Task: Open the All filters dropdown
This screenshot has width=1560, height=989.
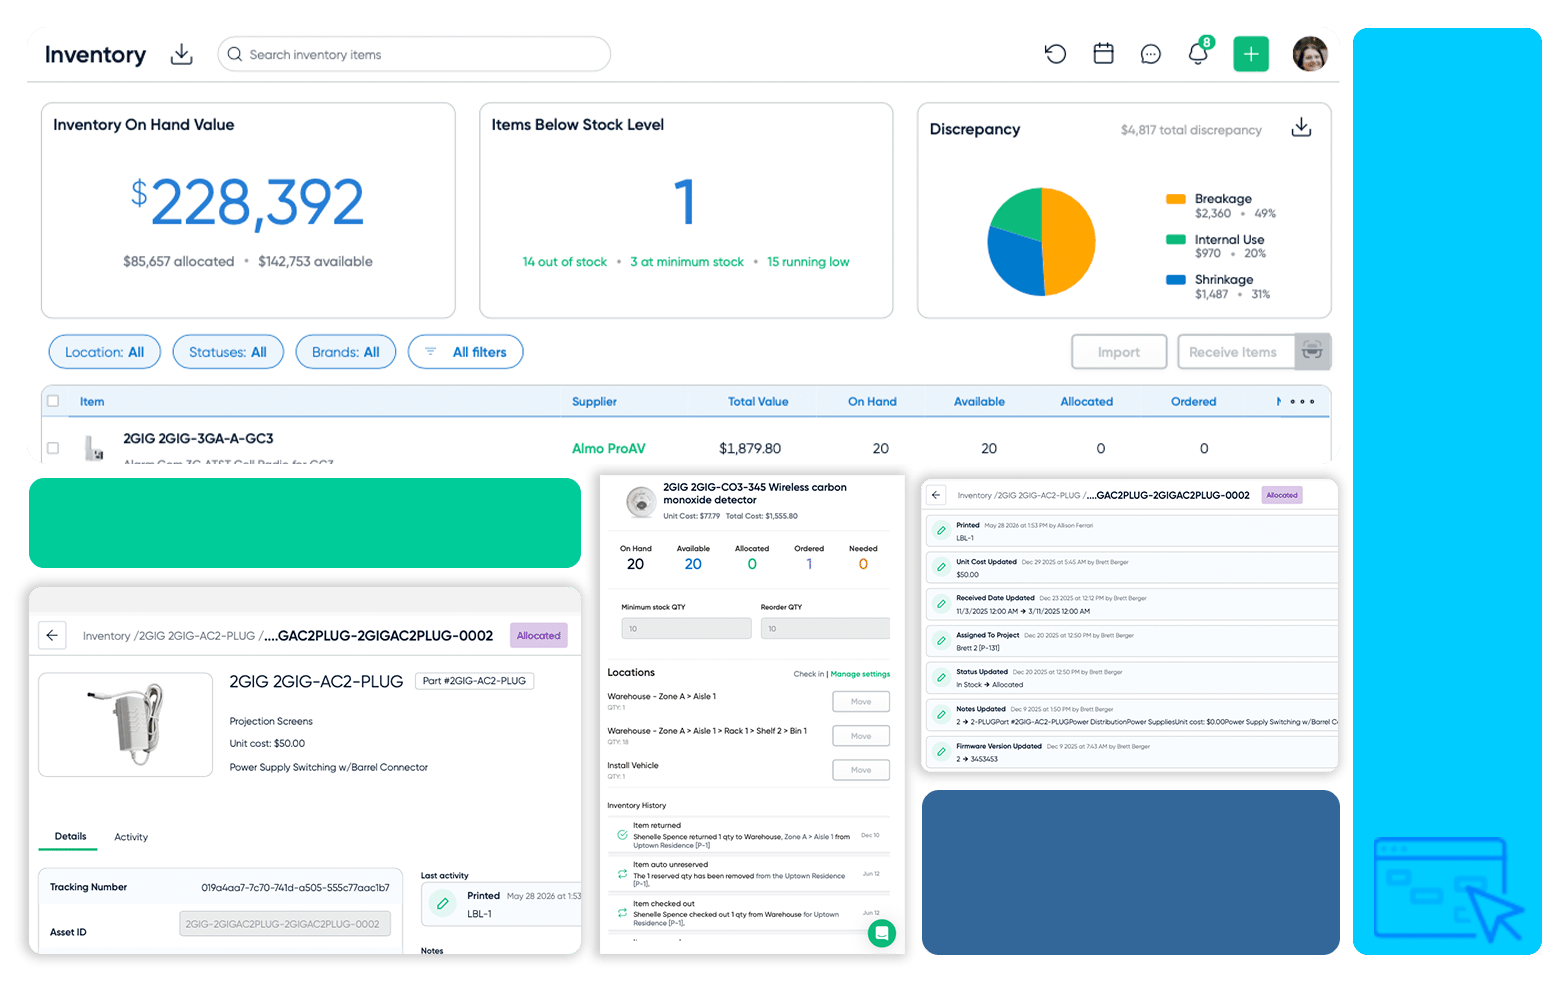Action: click(466, 352)
